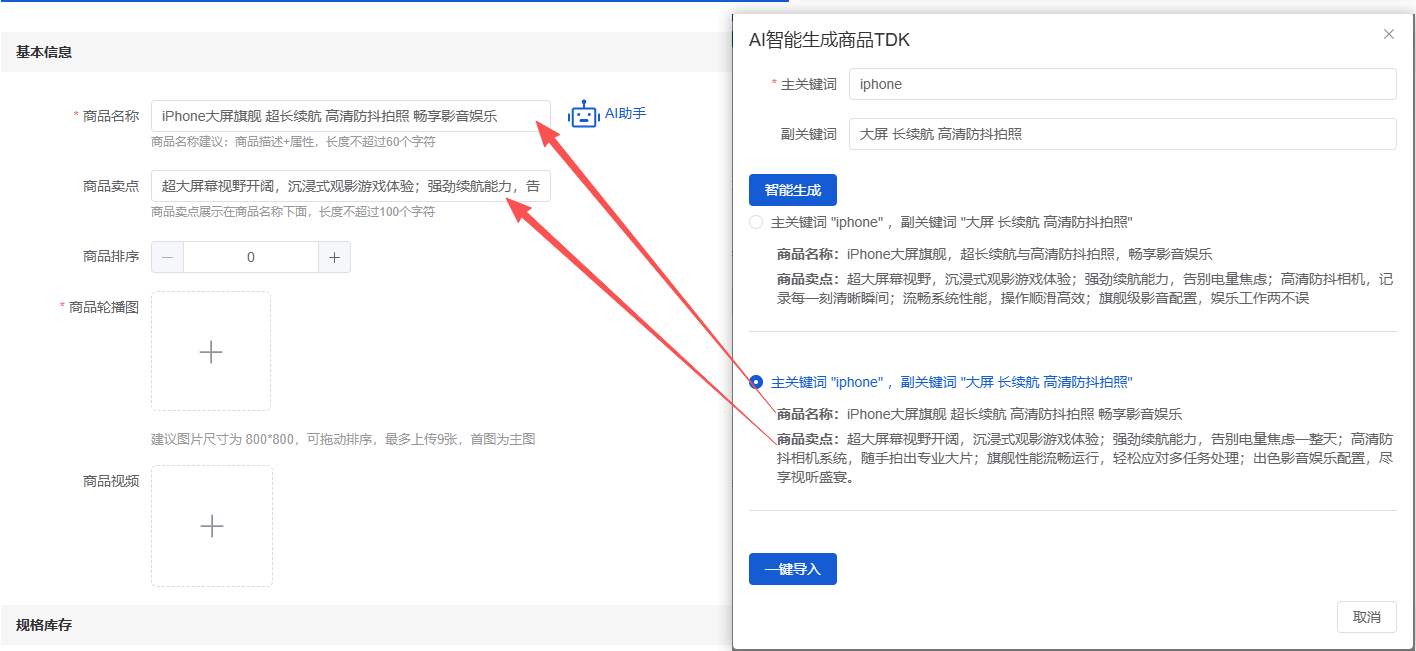This screenshot has height=651, width=1416.
Task: Click the hint 商品卖点展示在商品名称下面
Action: click(293, 212)
